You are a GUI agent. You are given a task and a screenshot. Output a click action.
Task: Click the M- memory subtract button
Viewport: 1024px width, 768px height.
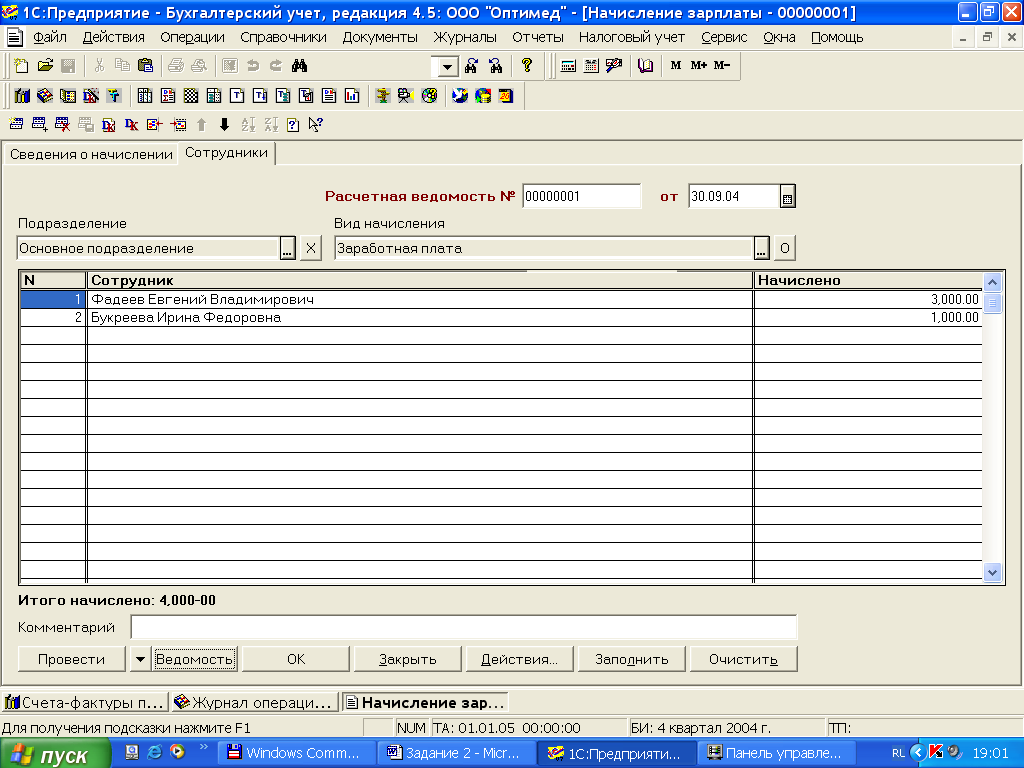pyautogui.click(x=722, y=65)
